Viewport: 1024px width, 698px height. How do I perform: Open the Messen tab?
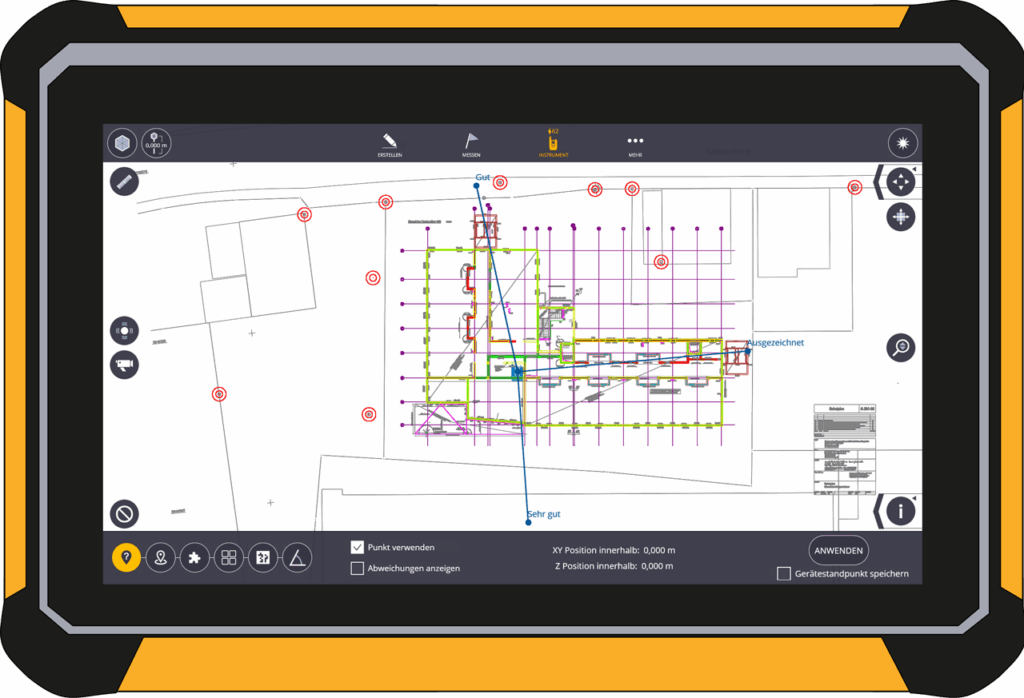[471, 145]
